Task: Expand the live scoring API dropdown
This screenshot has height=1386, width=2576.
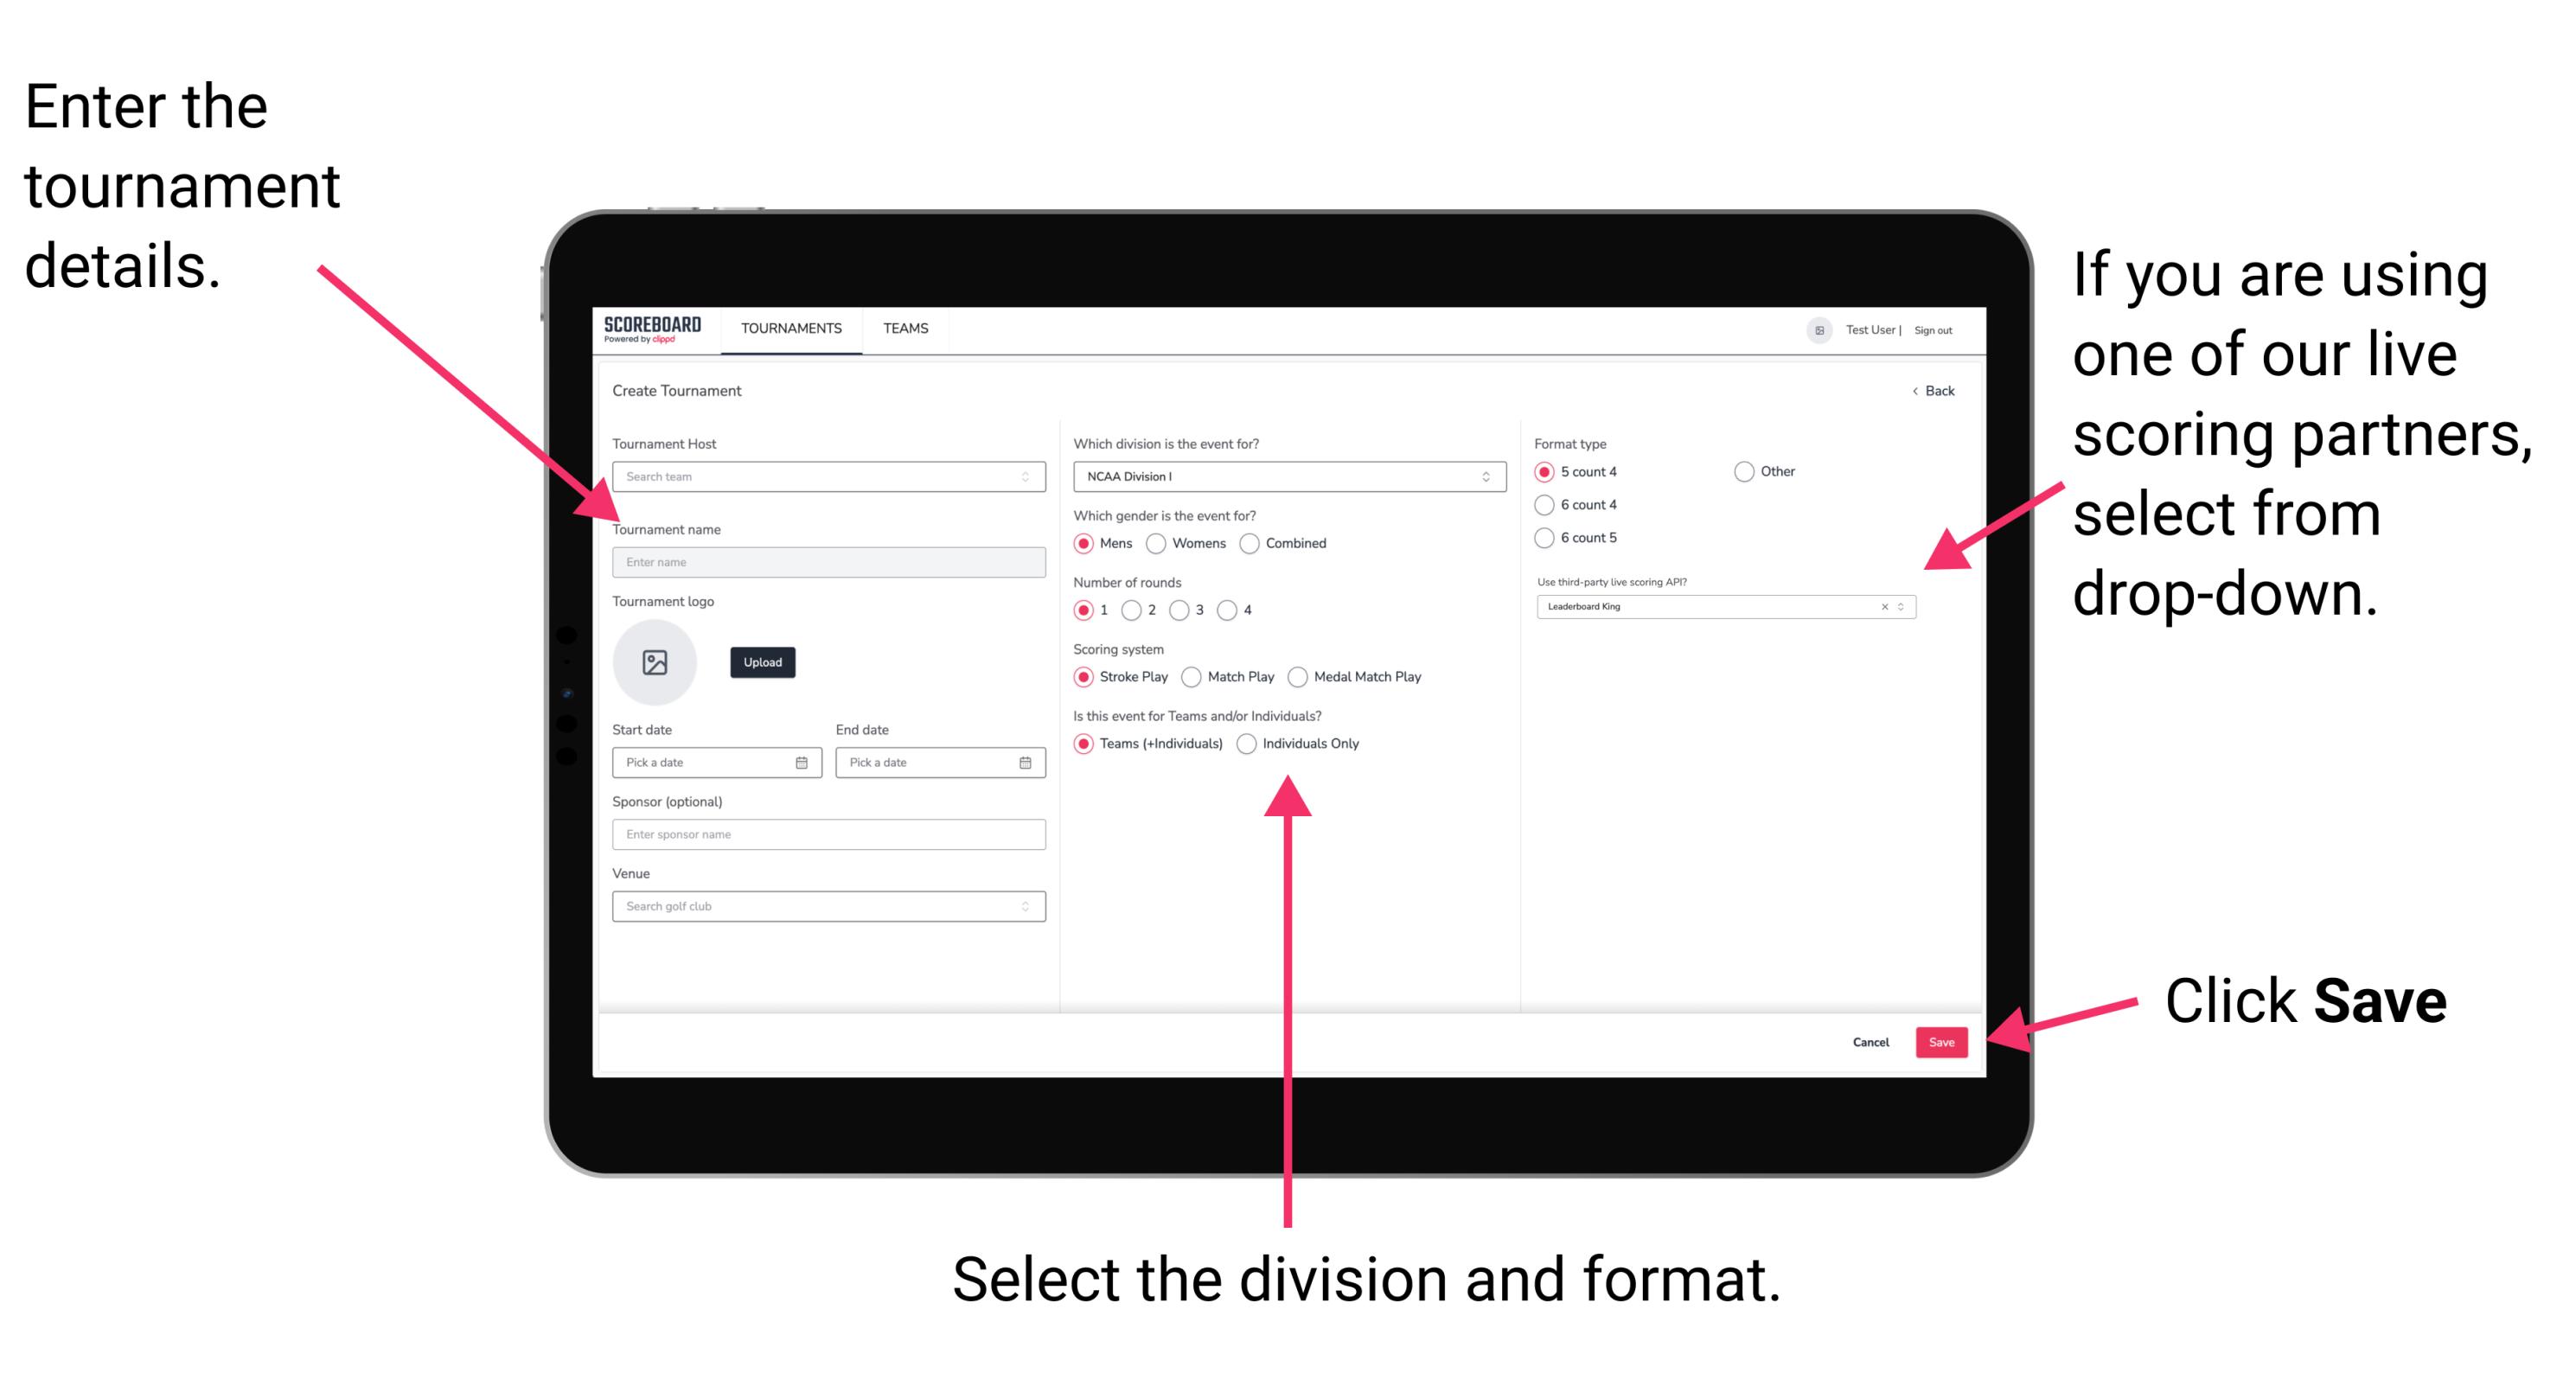Action: tap(1907, 608)
